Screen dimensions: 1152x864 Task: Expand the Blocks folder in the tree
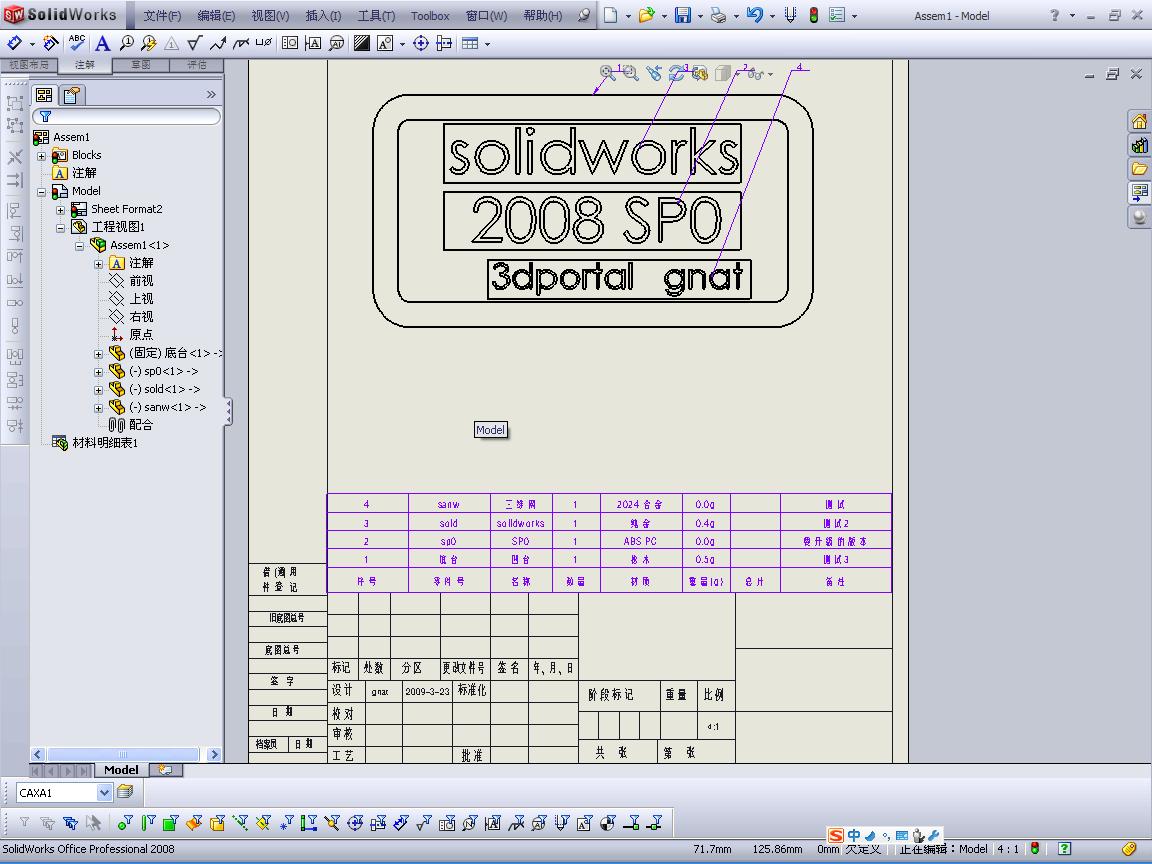tap(42, 156)
